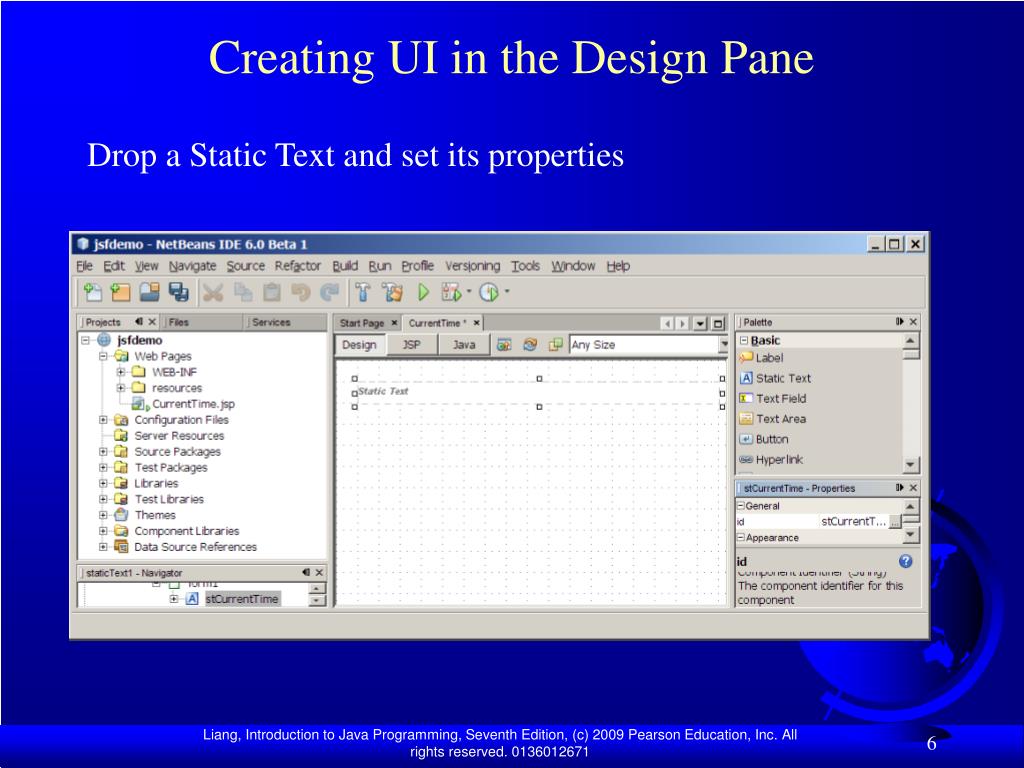Click the Design view button
Screen dimensions: 1024x768
[359, 344]
